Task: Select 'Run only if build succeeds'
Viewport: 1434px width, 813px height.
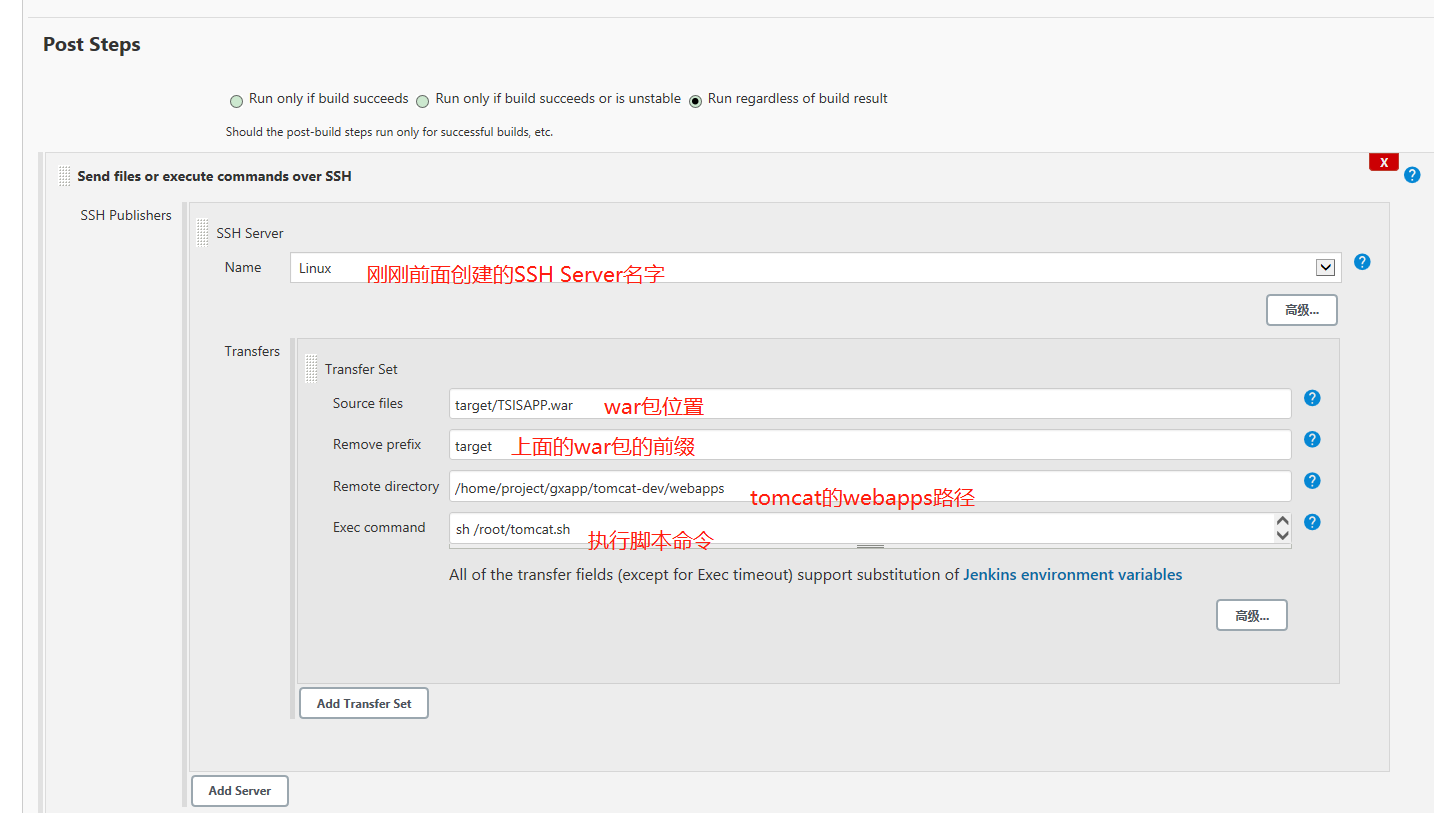Action: [x=236, y=100]
